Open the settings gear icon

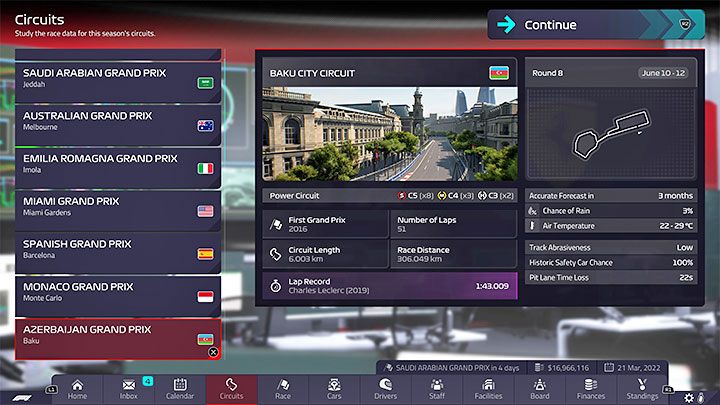(688, 397)
